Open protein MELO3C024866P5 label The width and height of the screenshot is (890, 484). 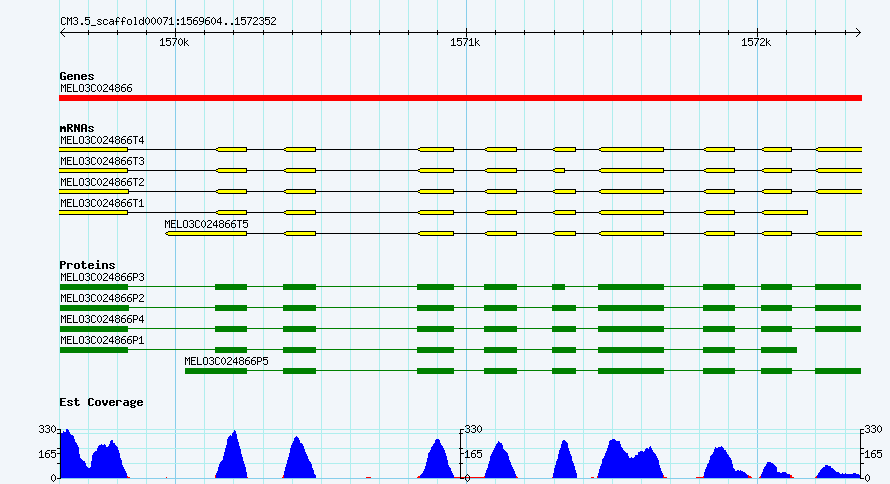click(226, 361)
